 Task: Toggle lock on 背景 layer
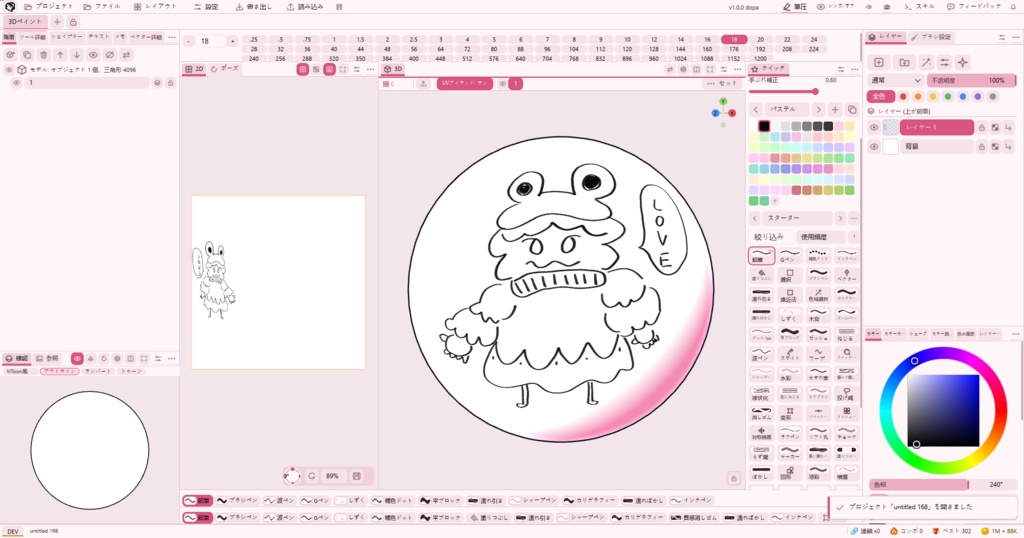tap(982, 147)
